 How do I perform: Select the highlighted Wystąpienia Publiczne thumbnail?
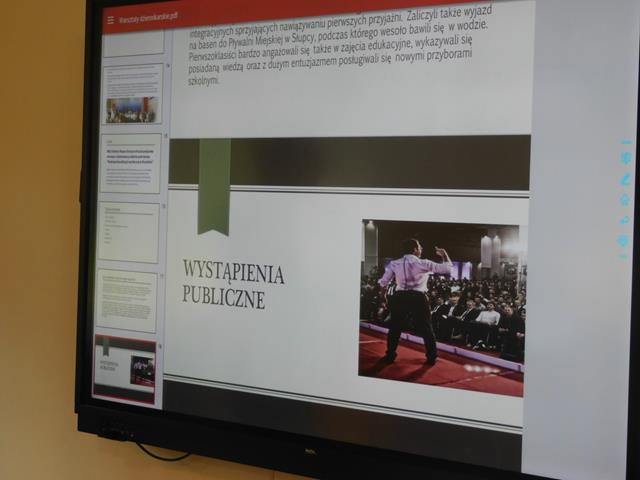coord(125,370)
